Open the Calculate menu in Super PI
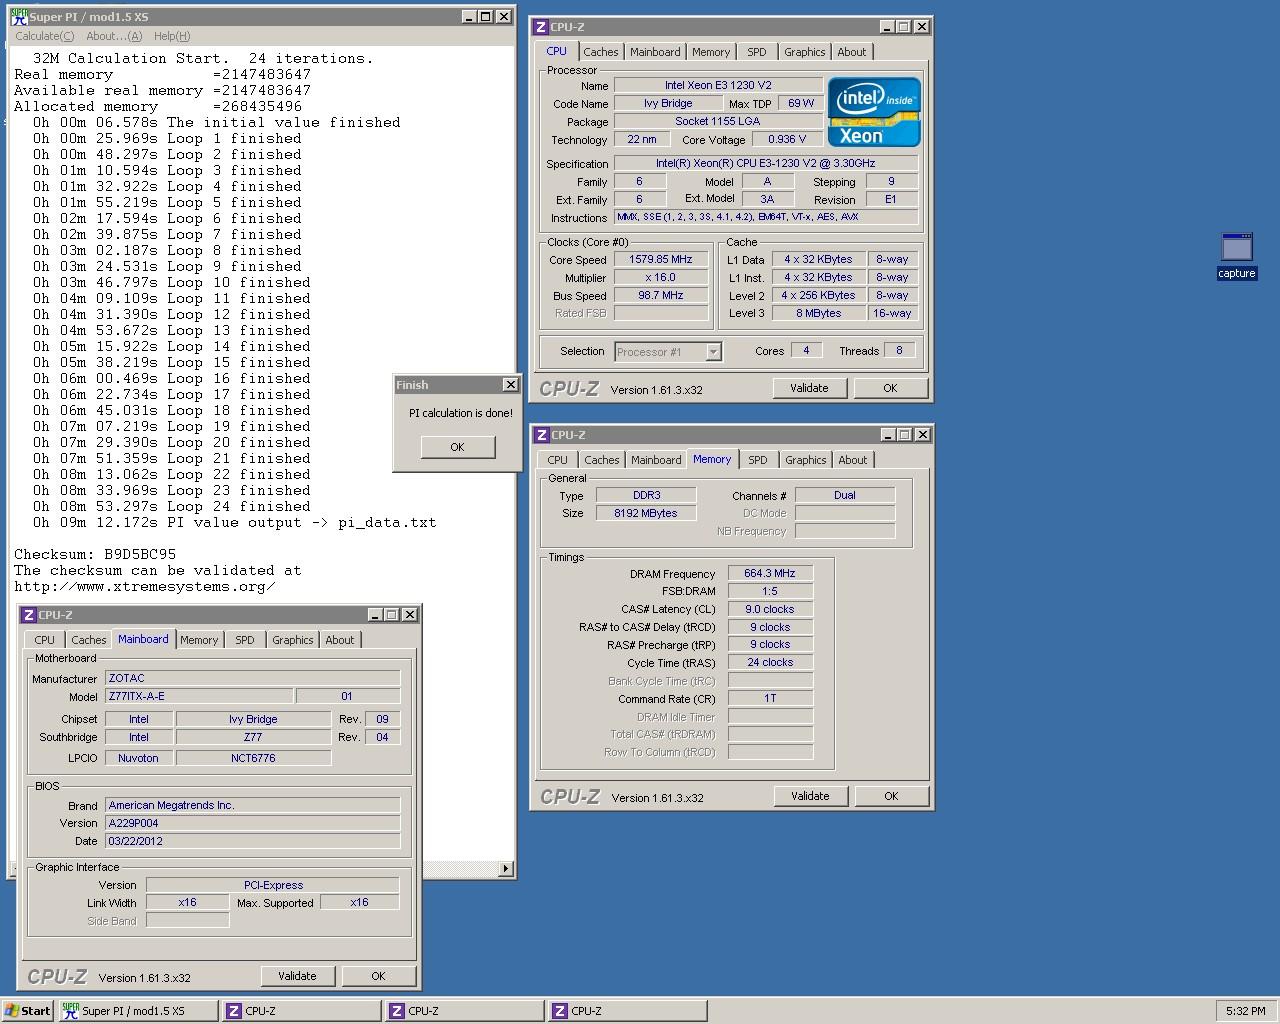Image resolution: width=1280 pixels, height=1024 pixels. click(45, 36)
